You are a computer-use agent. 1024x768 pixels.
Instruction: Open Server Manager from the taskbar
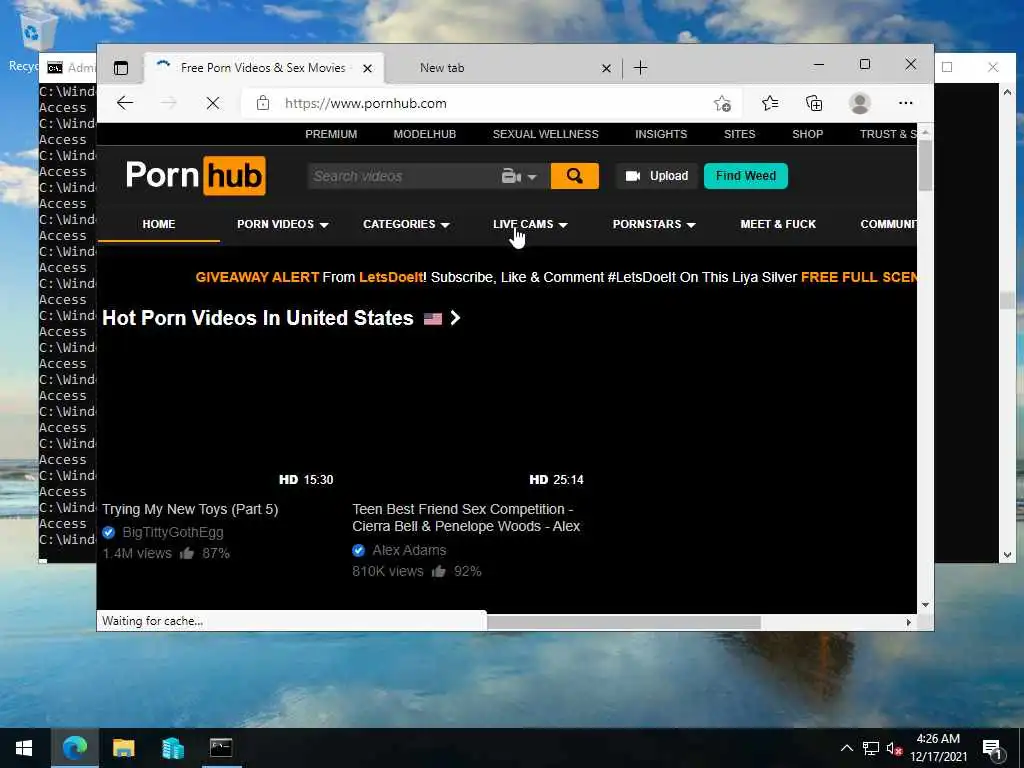(x=172, y=748)
